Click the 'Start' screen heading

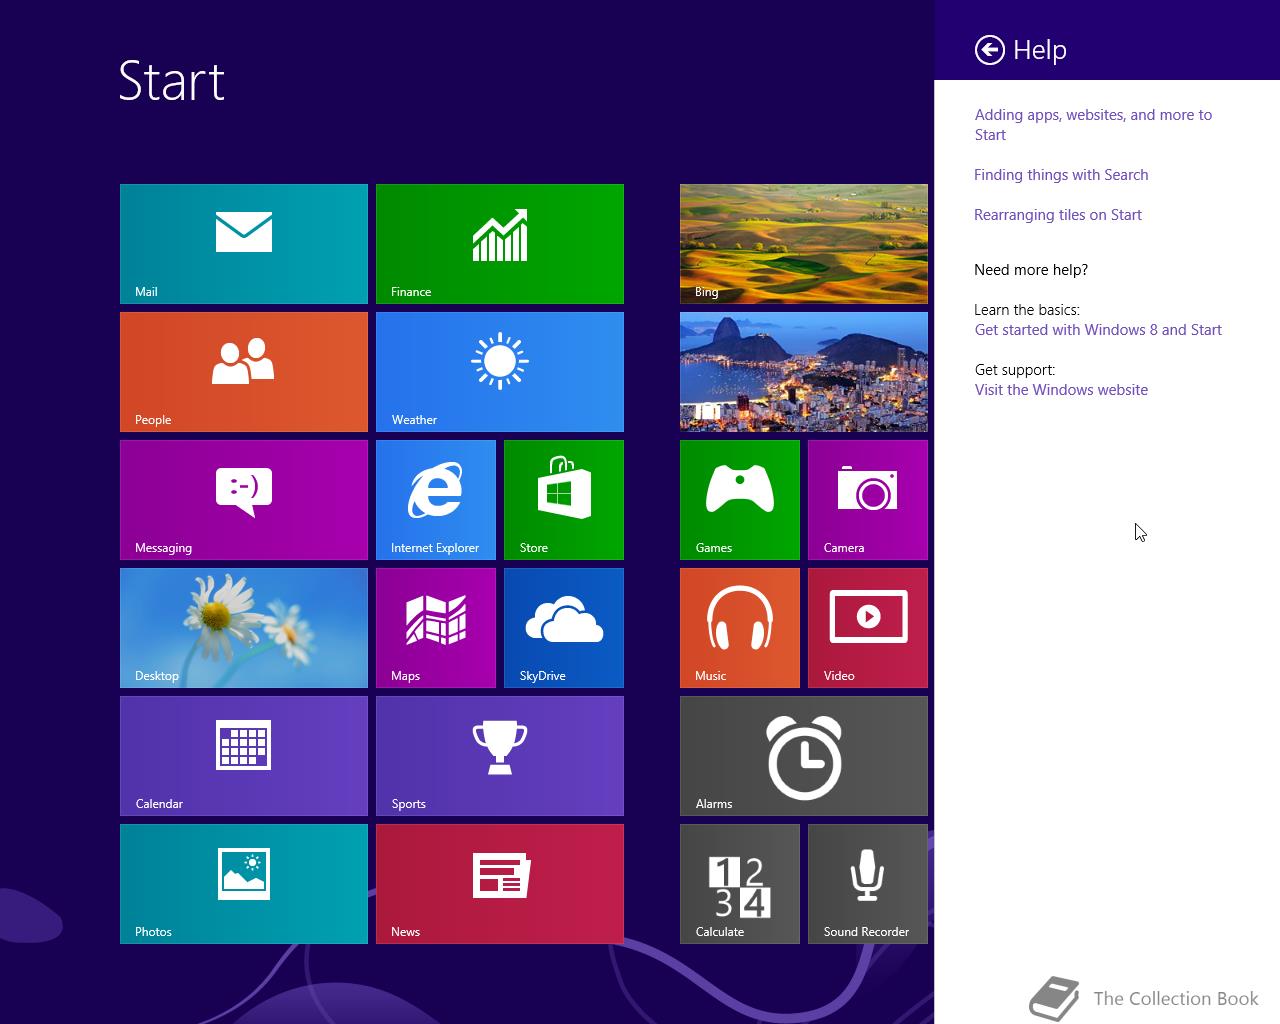pyautogui.click(x=171, y=81)
